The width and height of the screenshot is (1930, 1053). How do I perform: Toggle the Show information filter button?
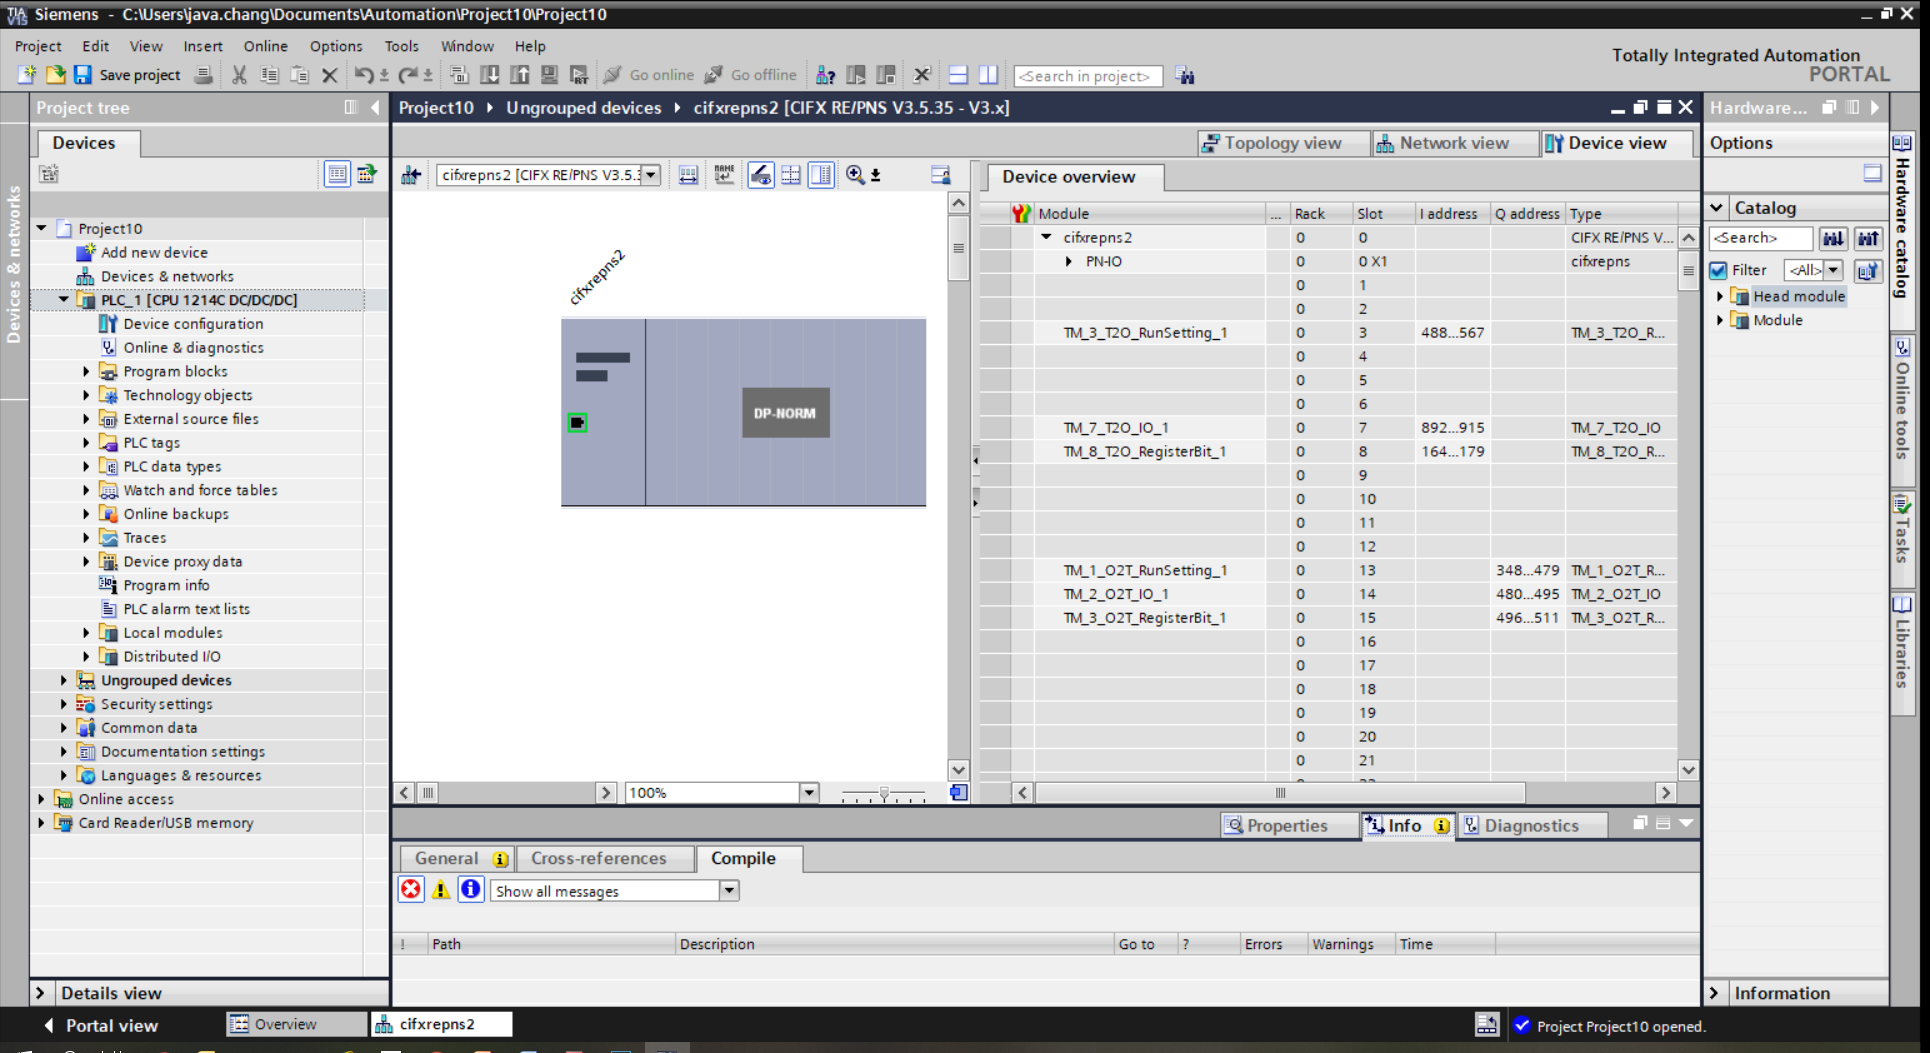pyautogui.click(x=471, y=890)
